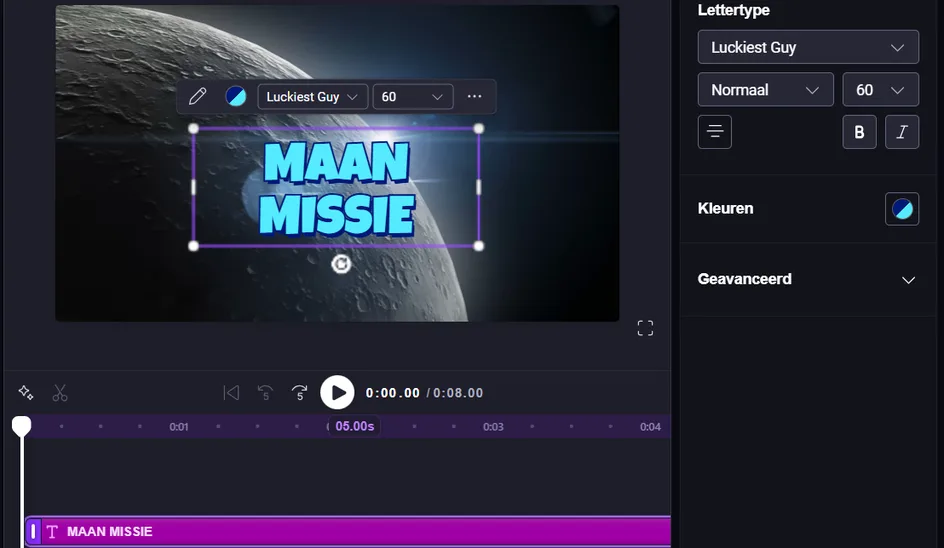Open Luckiest Guy dropdown in Lettertype panel
This screenshot has height=548, width=944.
tap(808, 47)
